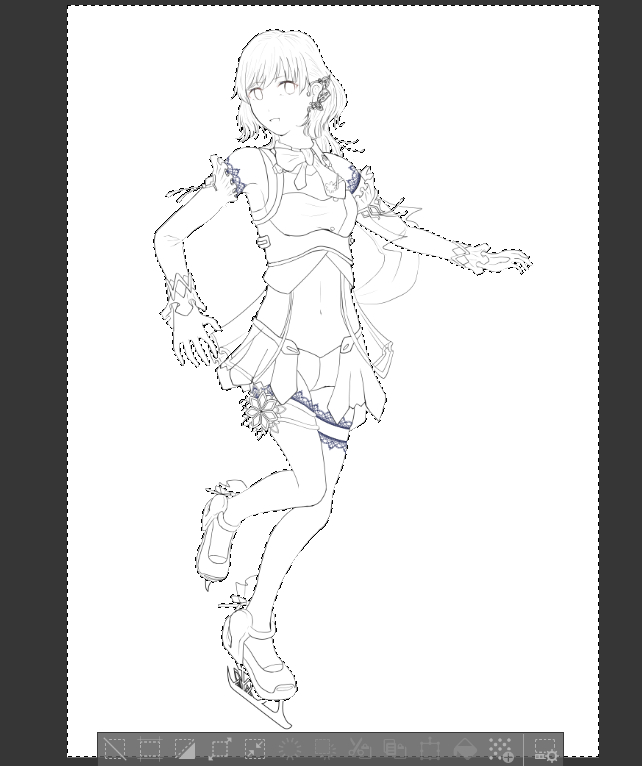Click the Invert selected area icon
The width and height of the screenshot is (642, 766).
point(185,748)
